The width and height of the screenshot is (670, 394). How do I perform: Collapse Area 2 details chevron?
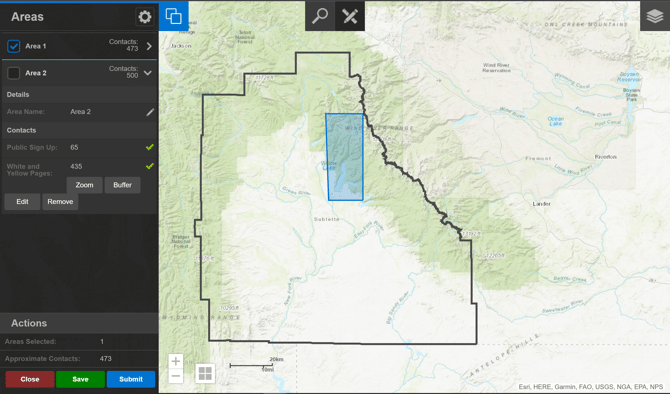pyautogui.click(x=148, y=73)
